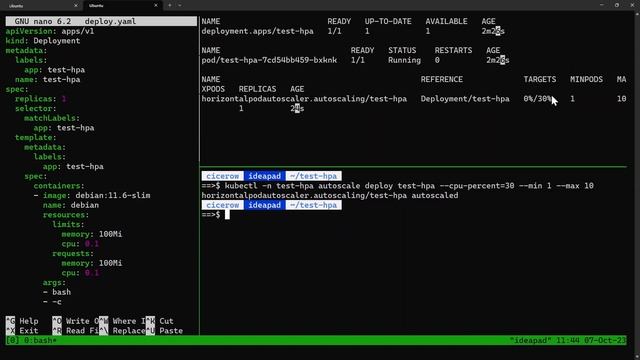
Task: Click horizontalpodautoscaler.autoscaling/test-hpa name
Action: [304, 99]
